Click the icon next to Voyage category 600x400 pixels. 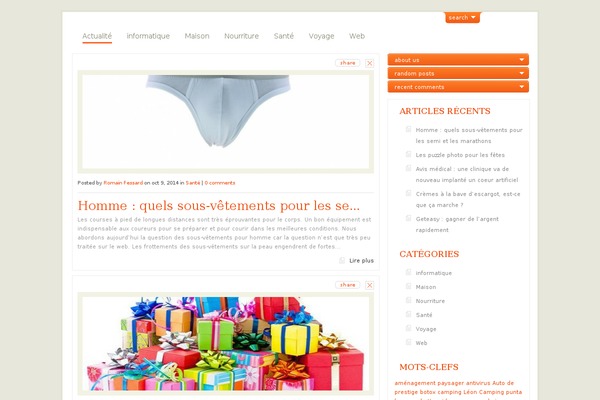click(408, 328)
